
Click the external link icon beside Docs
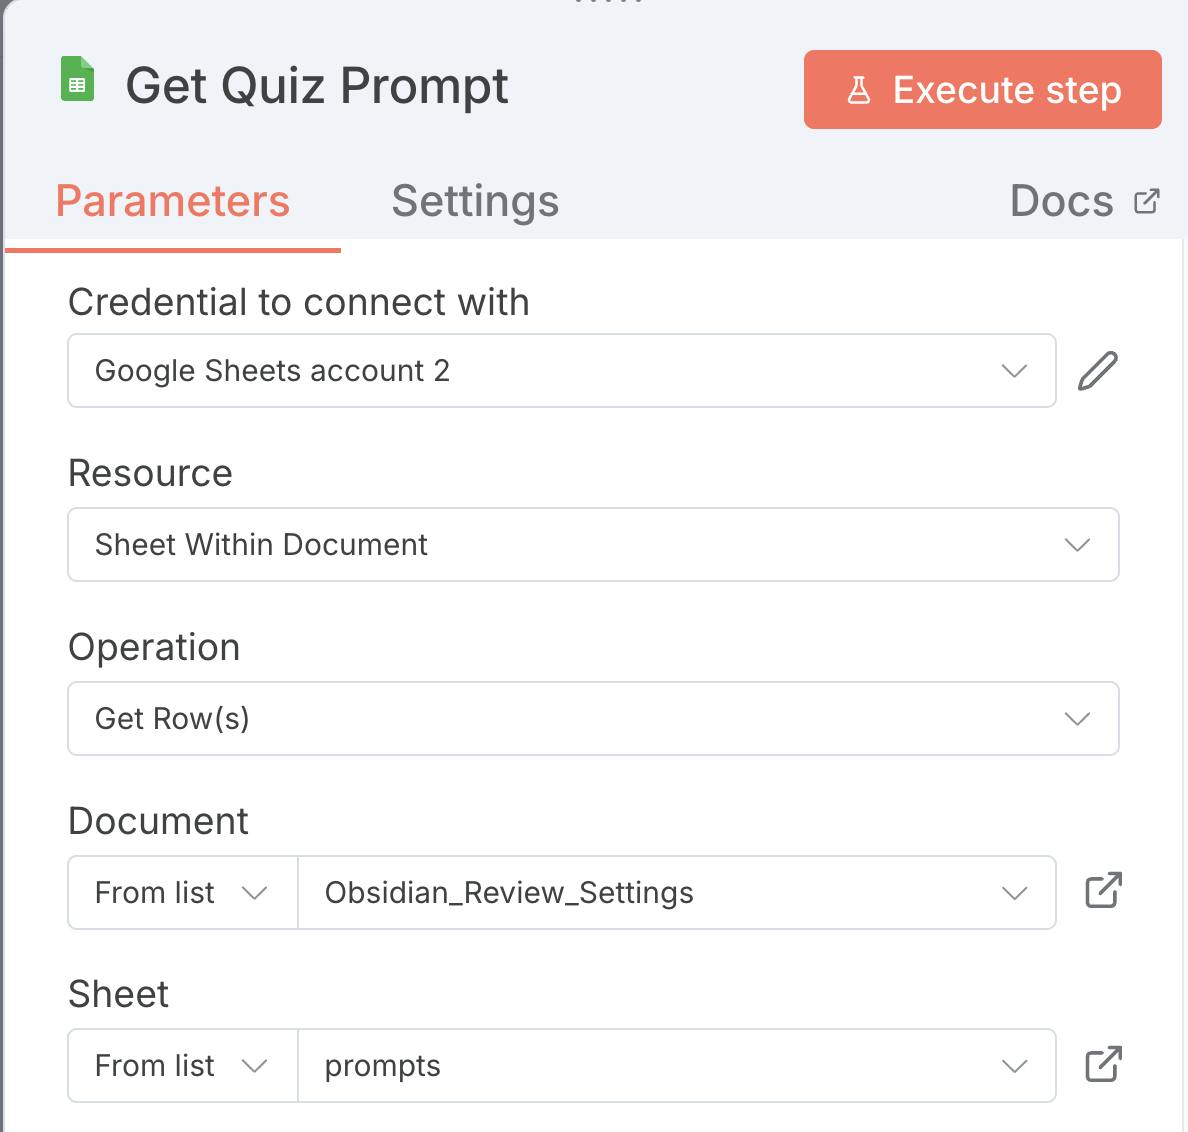(x=1147, y=201)
